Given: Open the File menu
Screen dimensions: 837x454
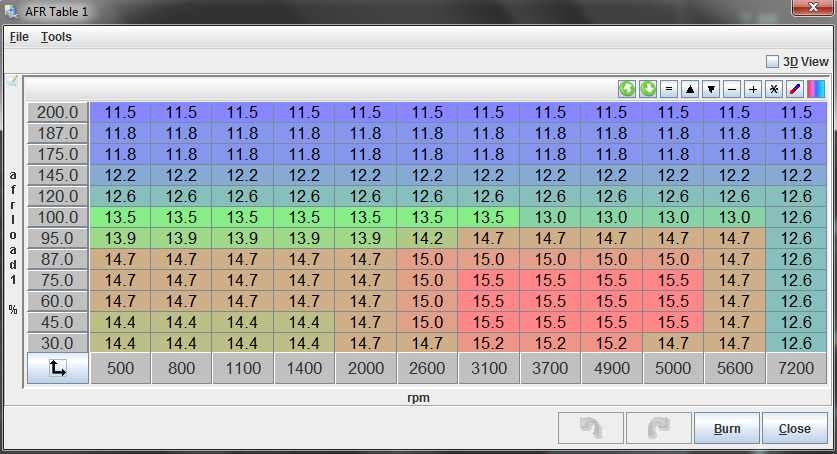Looking at the screenshot, I should point(19,37).
